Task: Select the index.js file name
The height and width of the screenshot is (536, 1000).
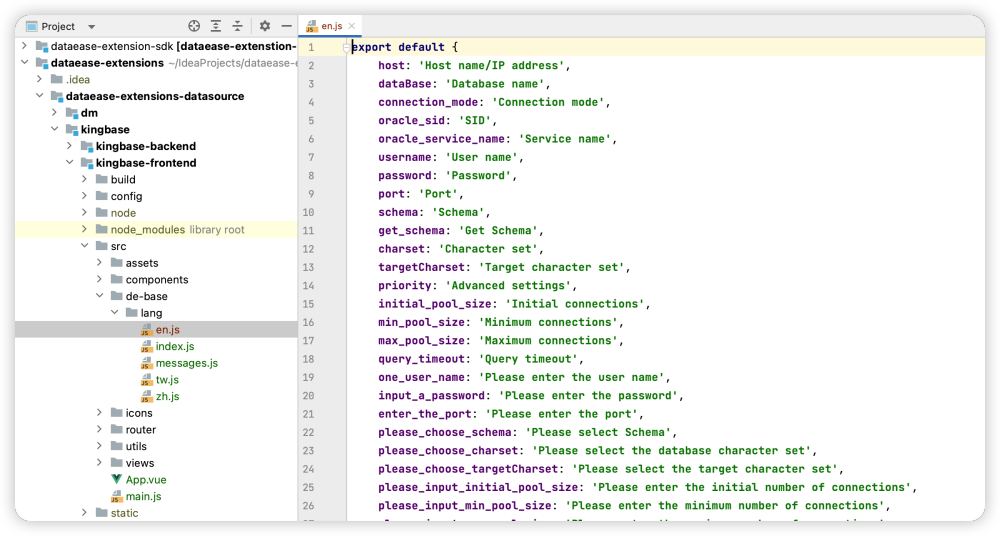Action: point(175,346)
